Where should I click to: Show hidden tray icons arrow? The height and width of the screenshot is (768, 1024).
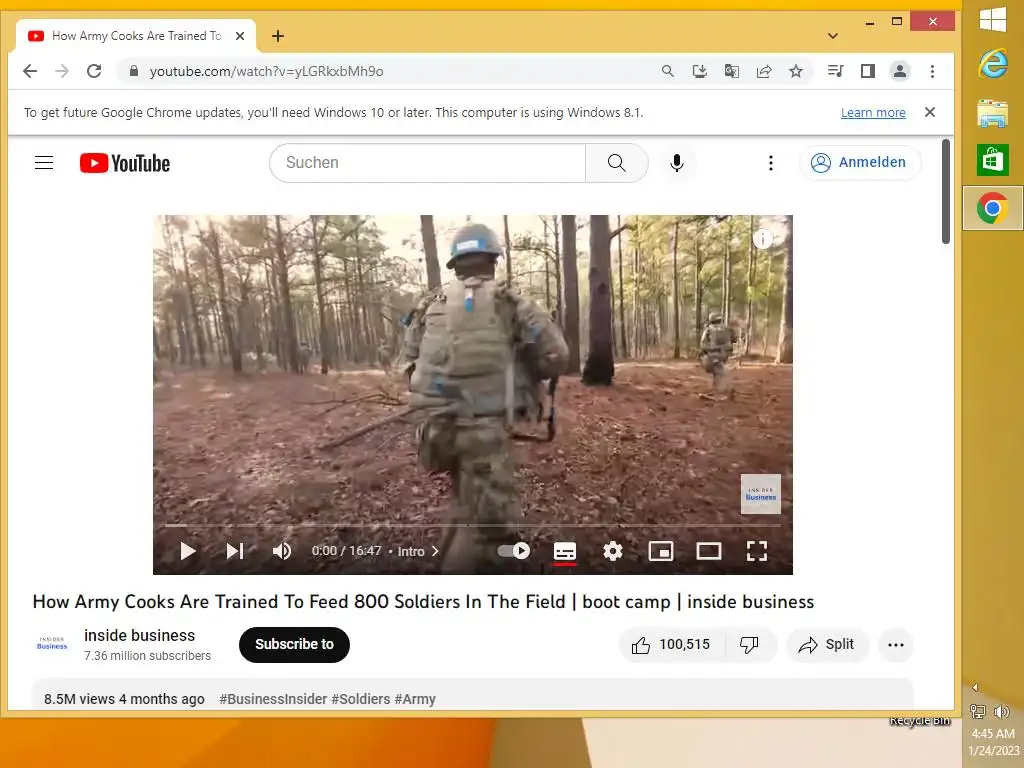(975, 687)
